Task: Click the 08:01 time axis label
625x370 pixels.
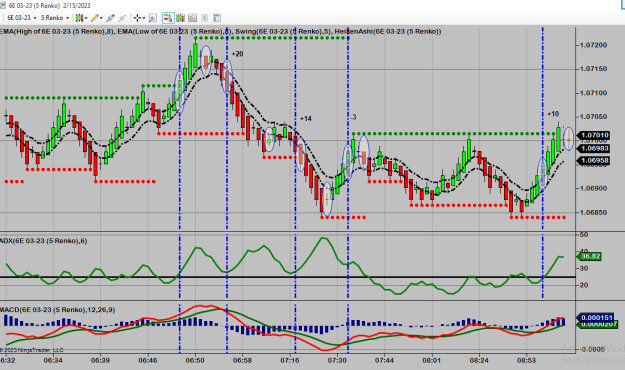Action: [432, 360]
